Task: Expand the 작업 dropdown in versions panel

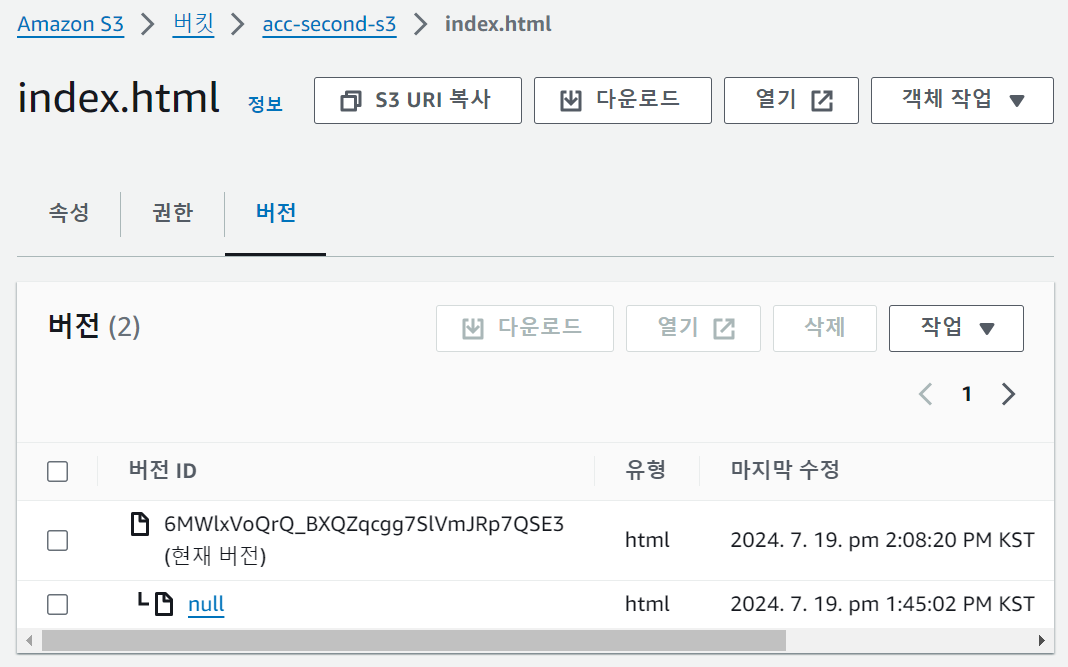Action: pos(956,328)
